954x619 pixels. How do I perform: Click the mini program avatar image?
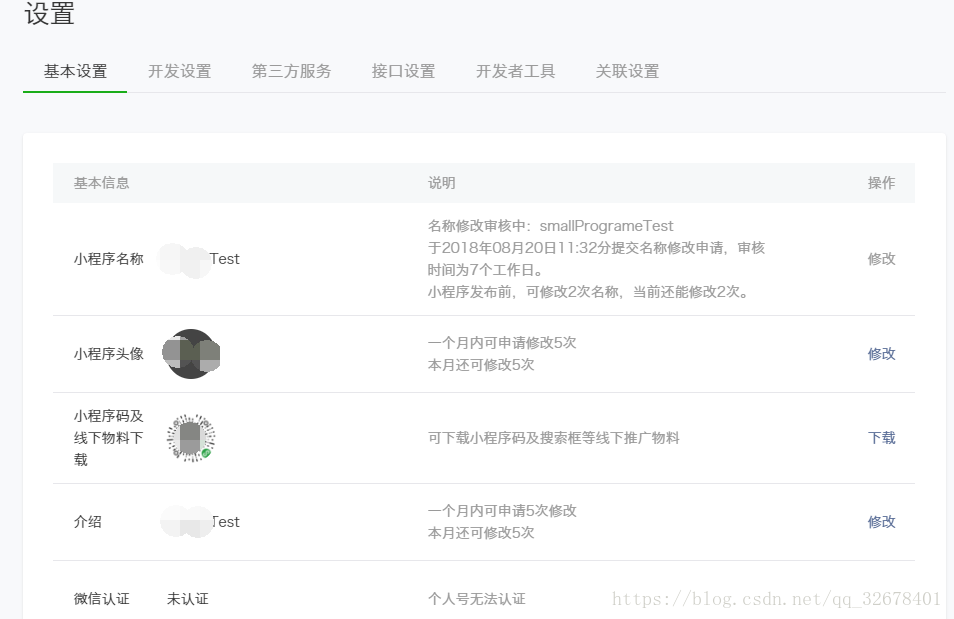click(x=191, y=354)
